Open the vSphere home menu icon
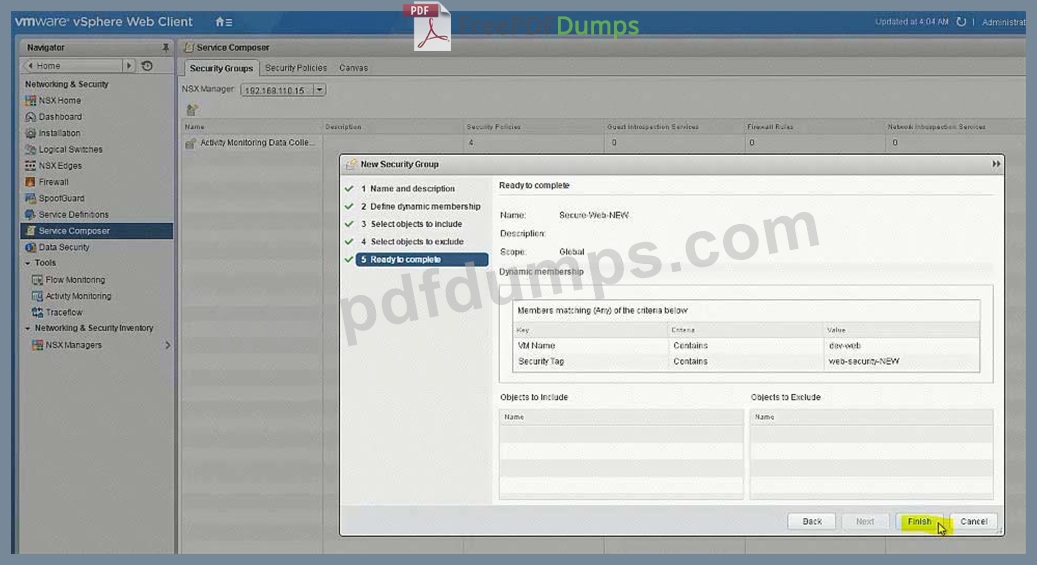 [224, 22]
